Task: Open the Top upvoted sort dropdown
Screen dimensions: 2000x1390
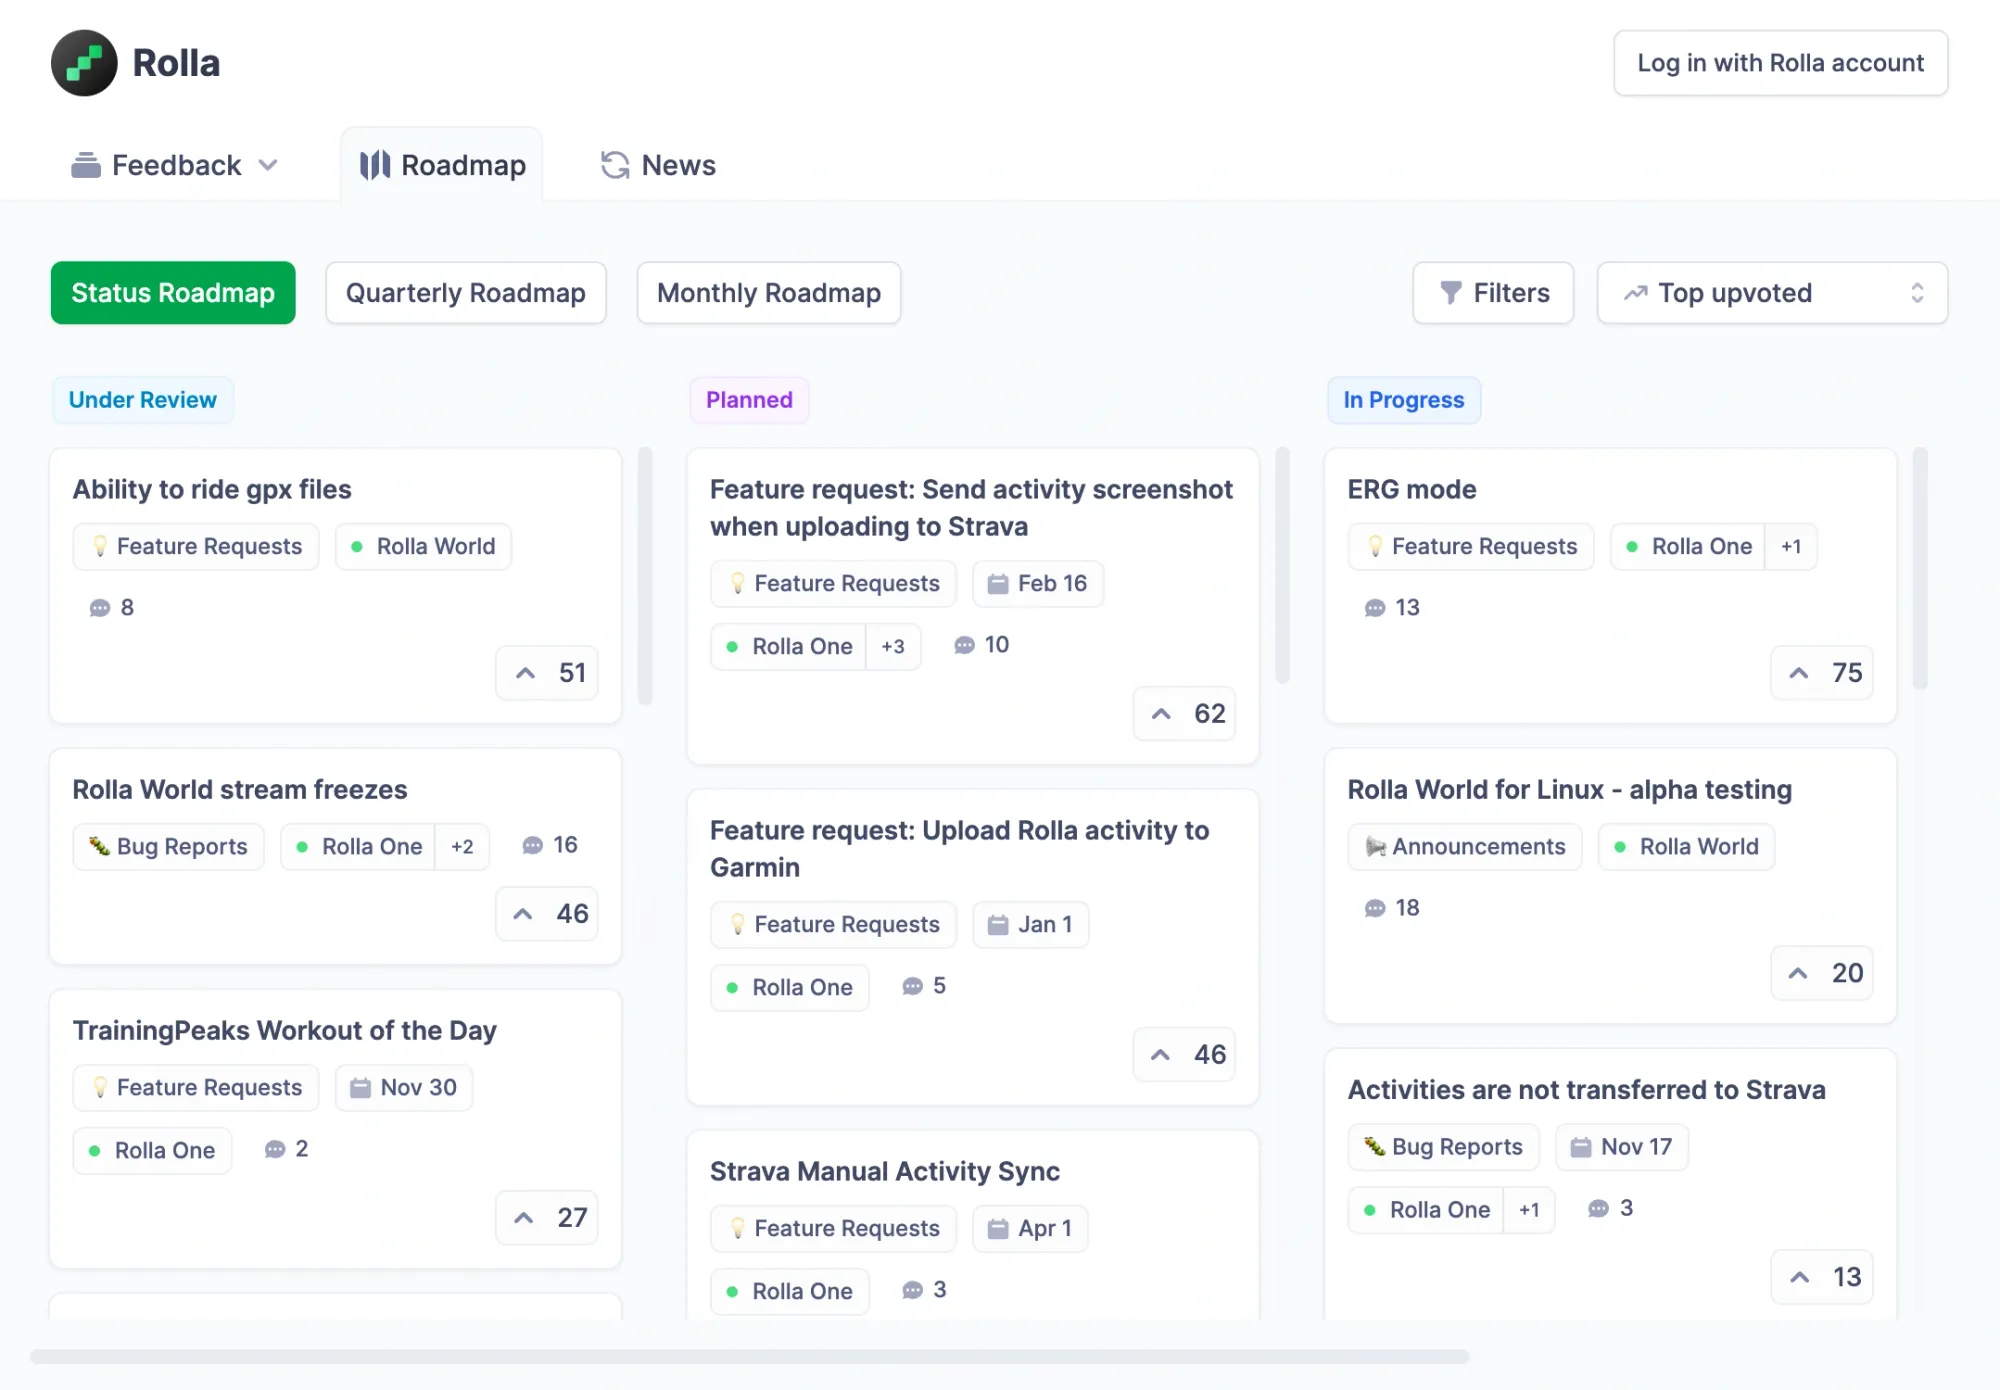Action: [x=1772, y=293]
